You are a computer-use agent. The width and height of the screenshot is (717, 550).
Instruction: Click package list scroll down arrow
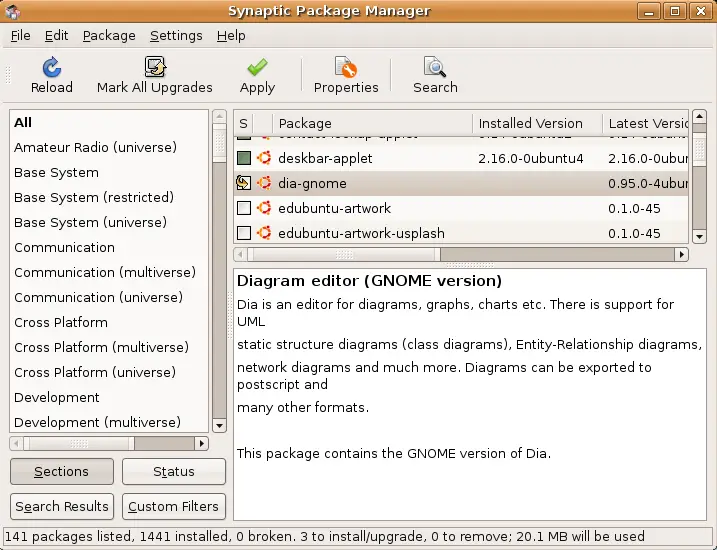[699, 236]
